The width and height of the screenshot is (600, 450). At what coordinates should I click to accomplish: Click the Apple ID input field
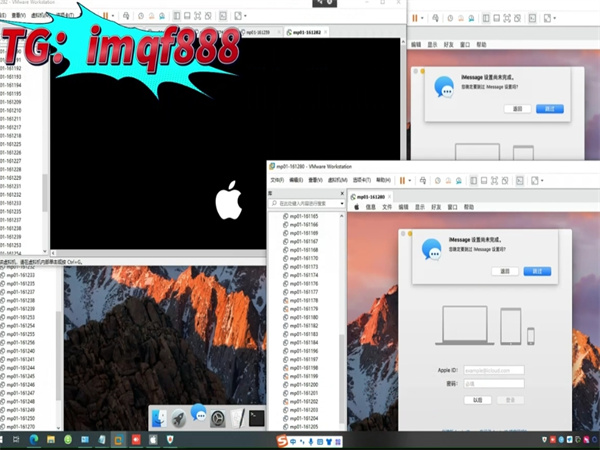coord(494,371)
